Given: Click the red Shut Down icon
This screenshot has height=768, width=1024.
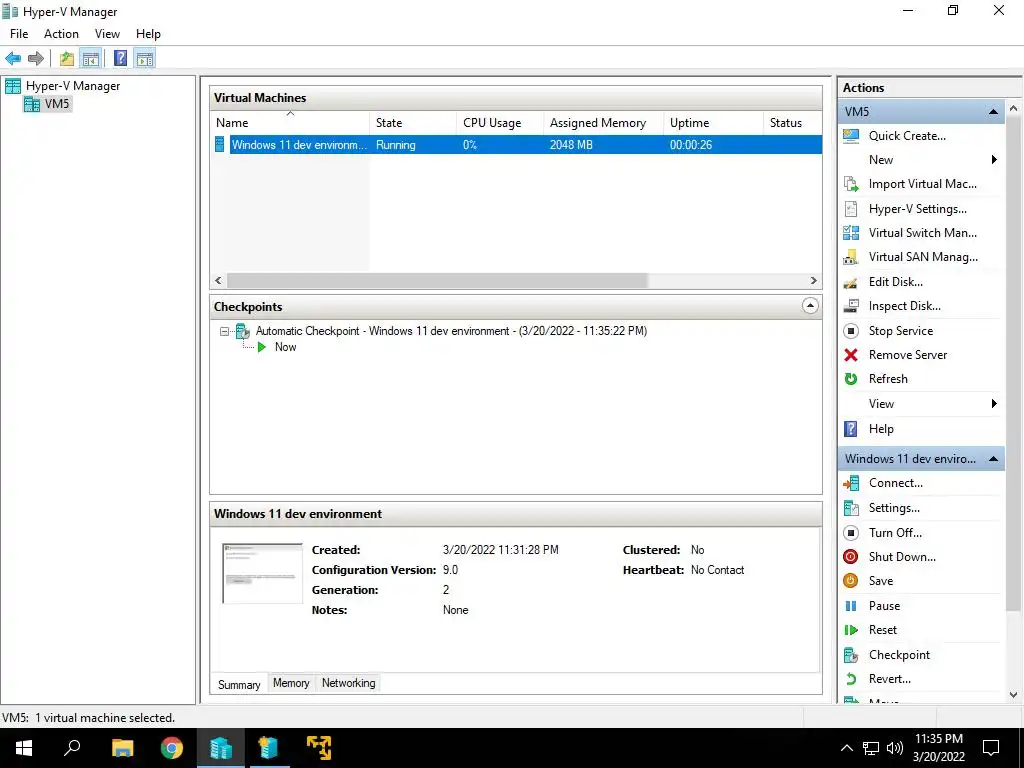Looking at the screenshot, I should click(x=851, y=556).
